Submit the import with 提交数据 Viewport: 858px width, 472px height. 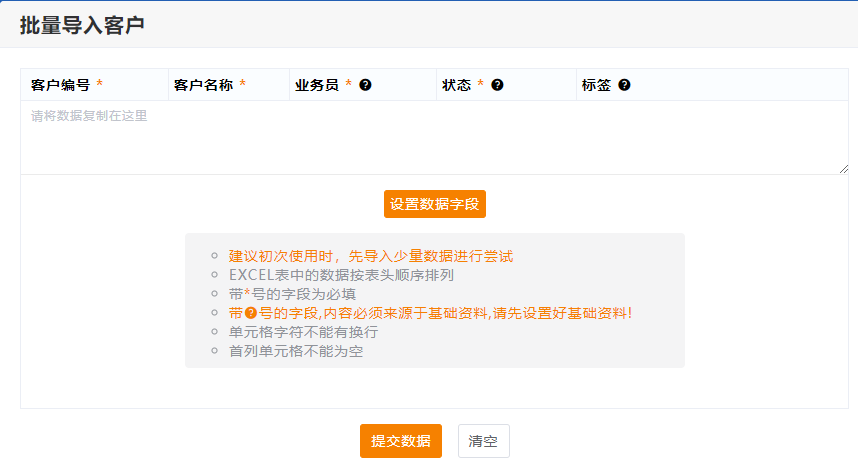(x=400, y=441)
